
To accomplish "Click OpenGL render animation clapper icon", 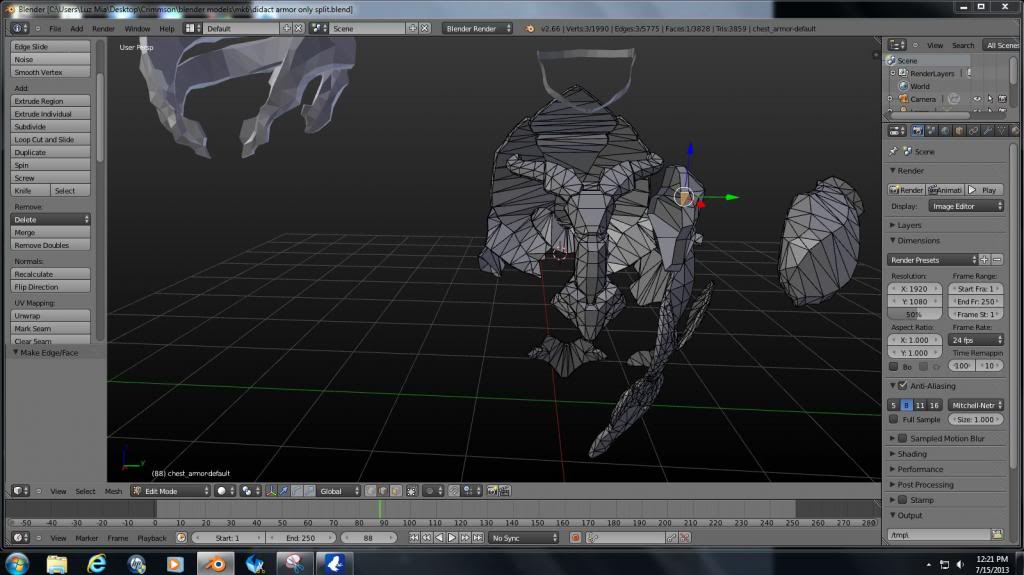I will coord(505,491).
